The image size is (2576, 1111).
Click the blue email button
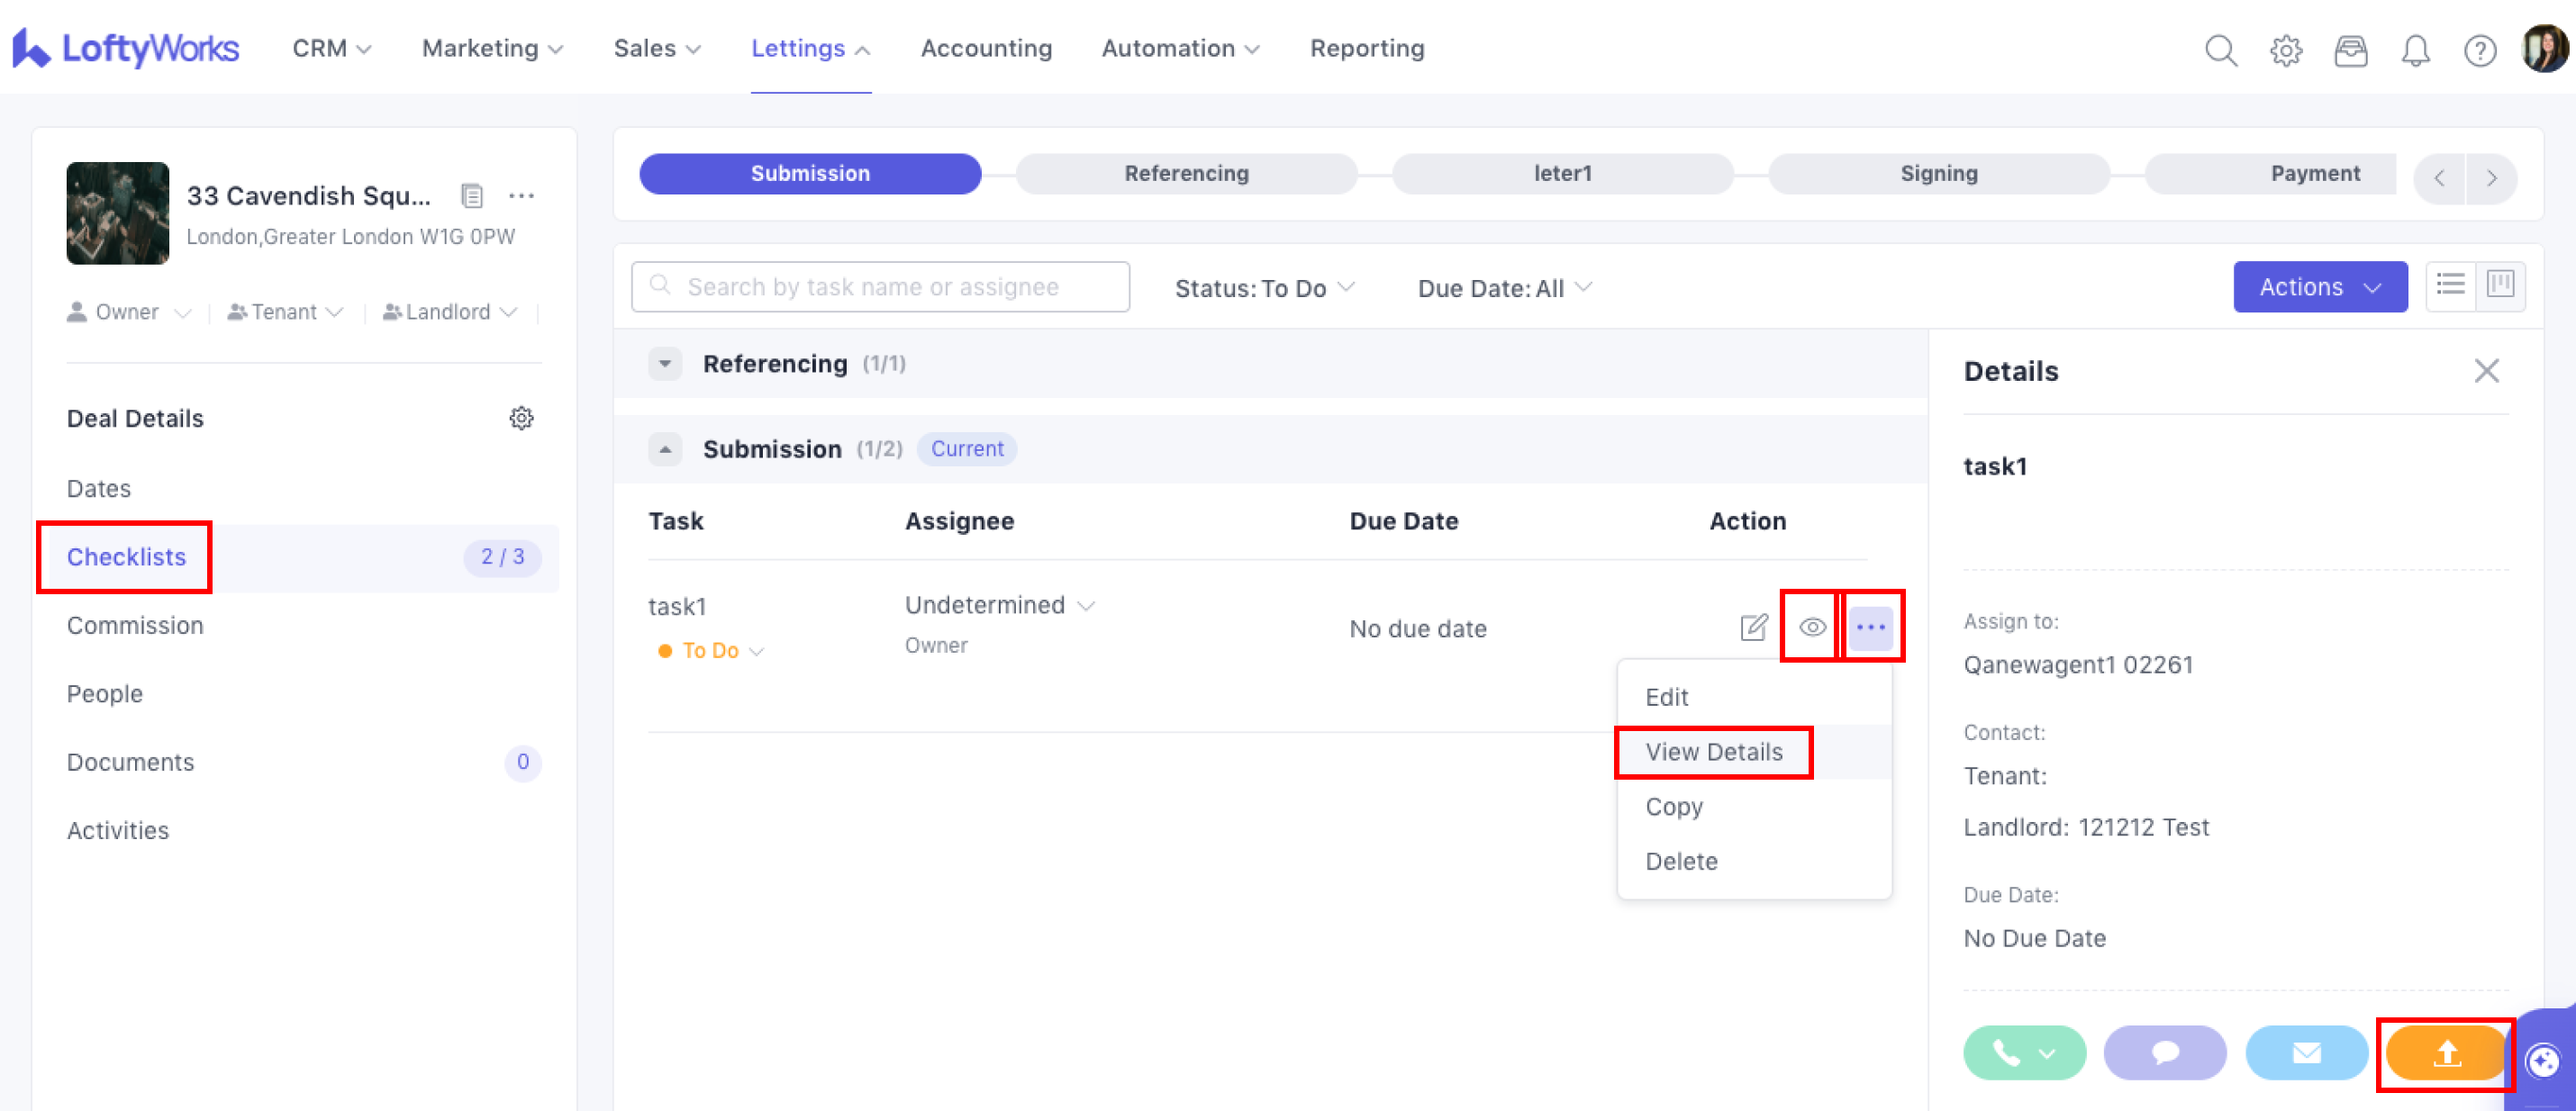click(2305, 1052)
